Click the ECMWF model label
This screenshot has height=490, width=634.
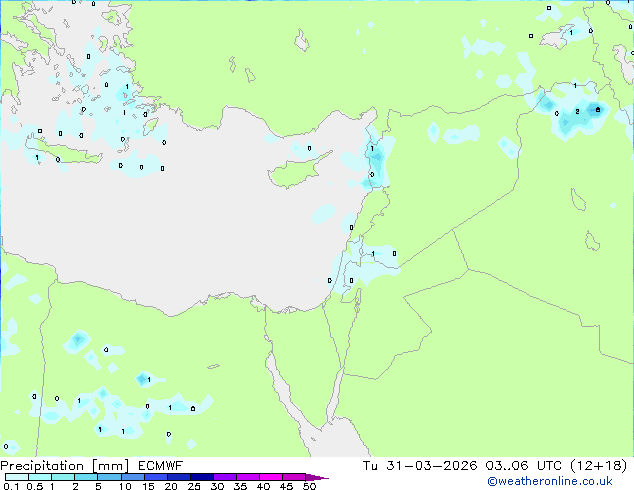pyautogui.click(x=160, y=466)
